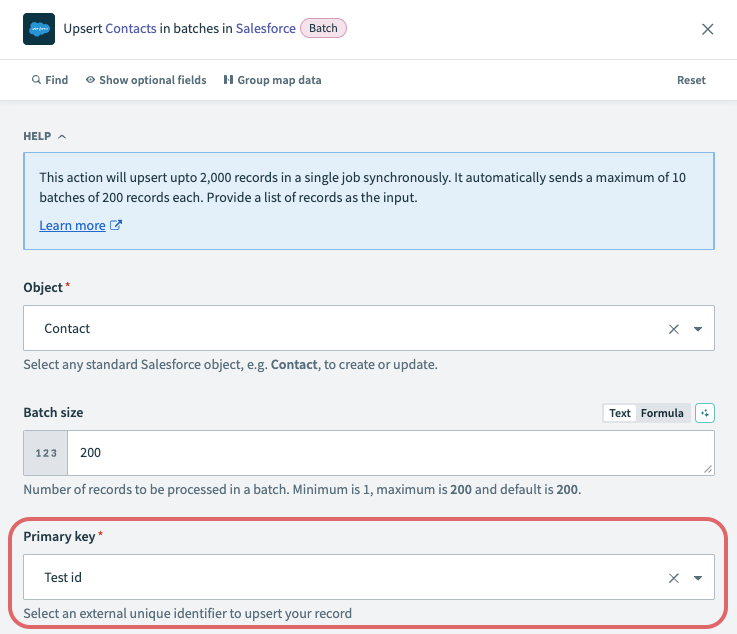Clear the Test id primary key
The image size is (737, 634).
673,578
